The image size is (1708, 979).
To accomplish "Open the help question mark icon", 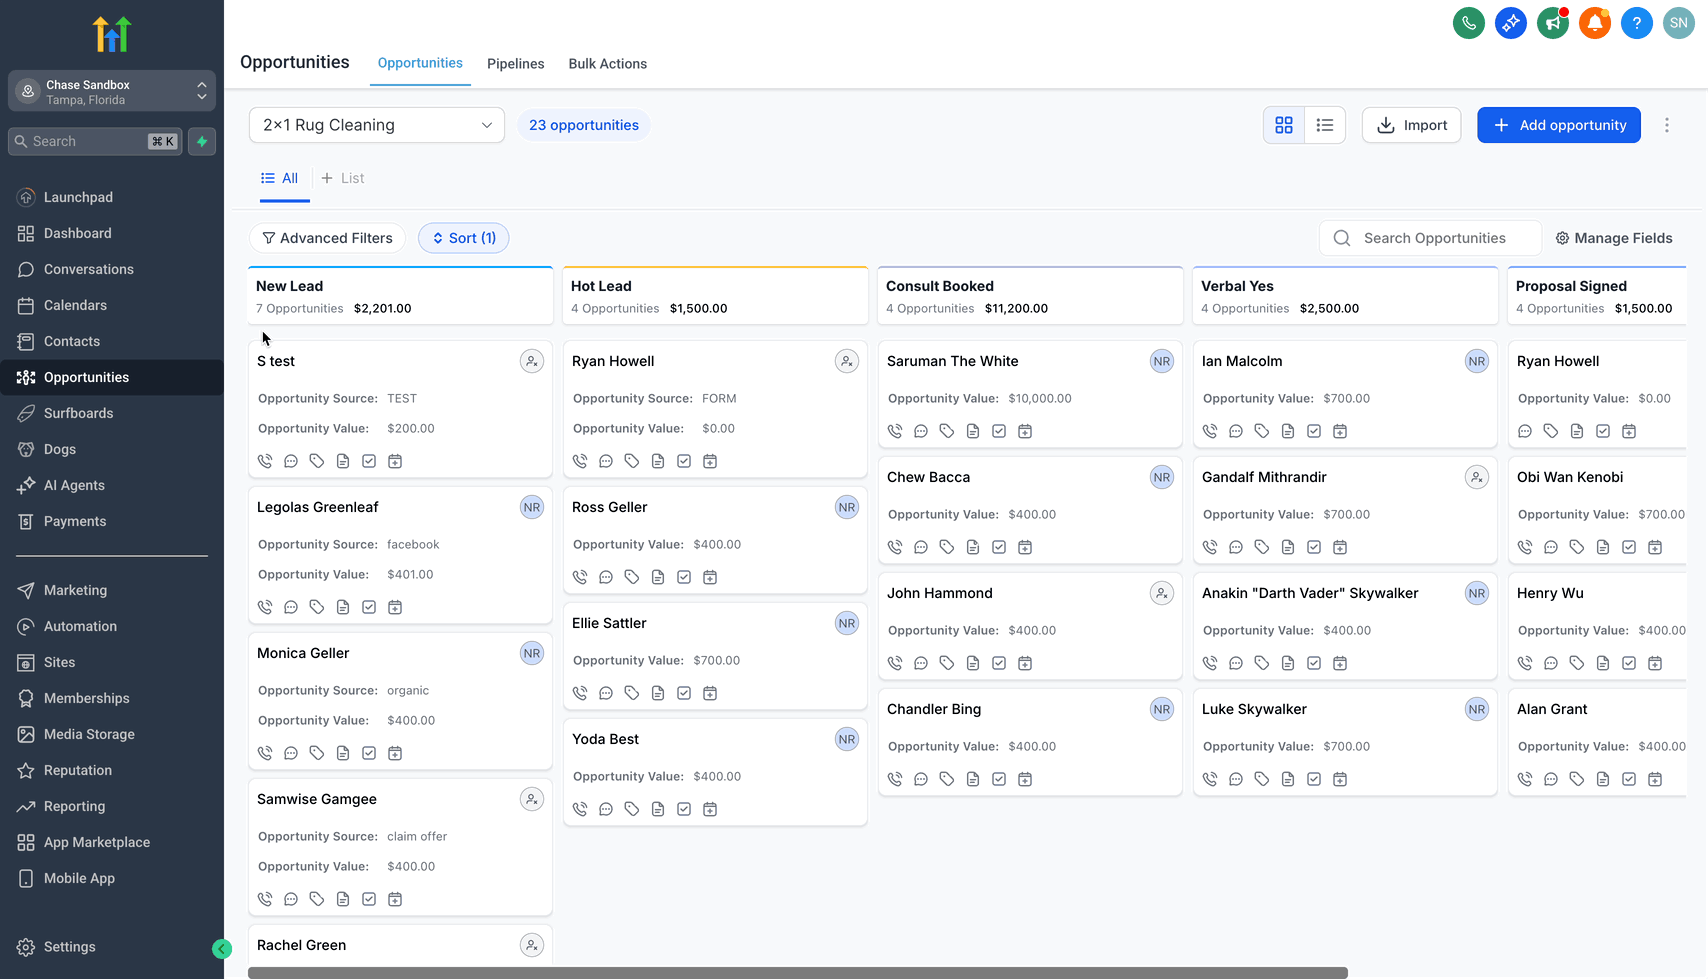I will point(1636,23).
